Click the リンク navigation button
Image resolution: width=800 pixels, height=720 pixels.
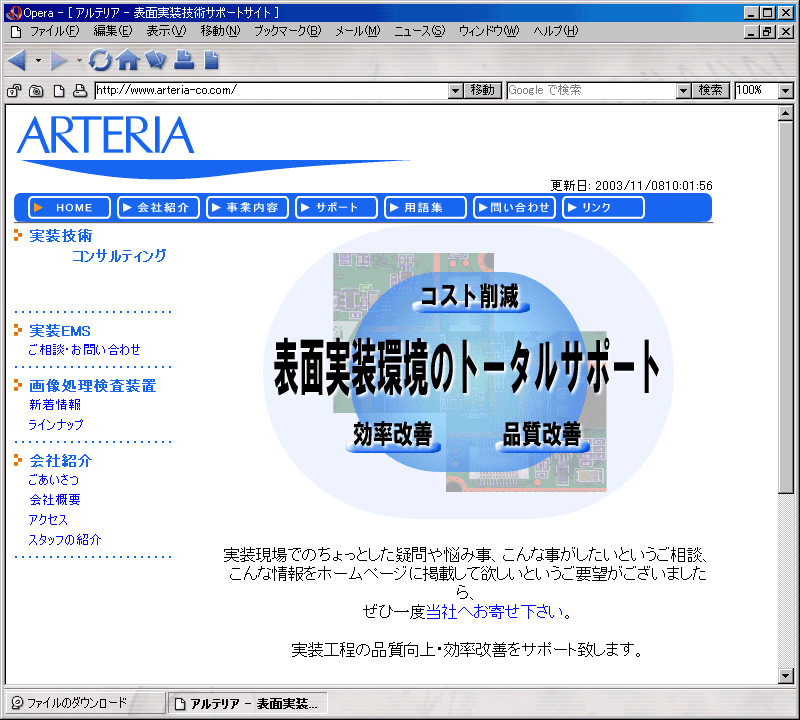(603, 207)
